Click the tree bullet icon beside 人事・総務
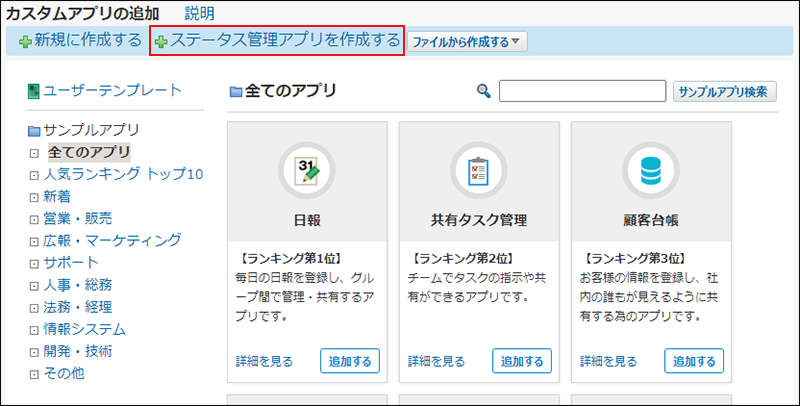 (34, 286)
